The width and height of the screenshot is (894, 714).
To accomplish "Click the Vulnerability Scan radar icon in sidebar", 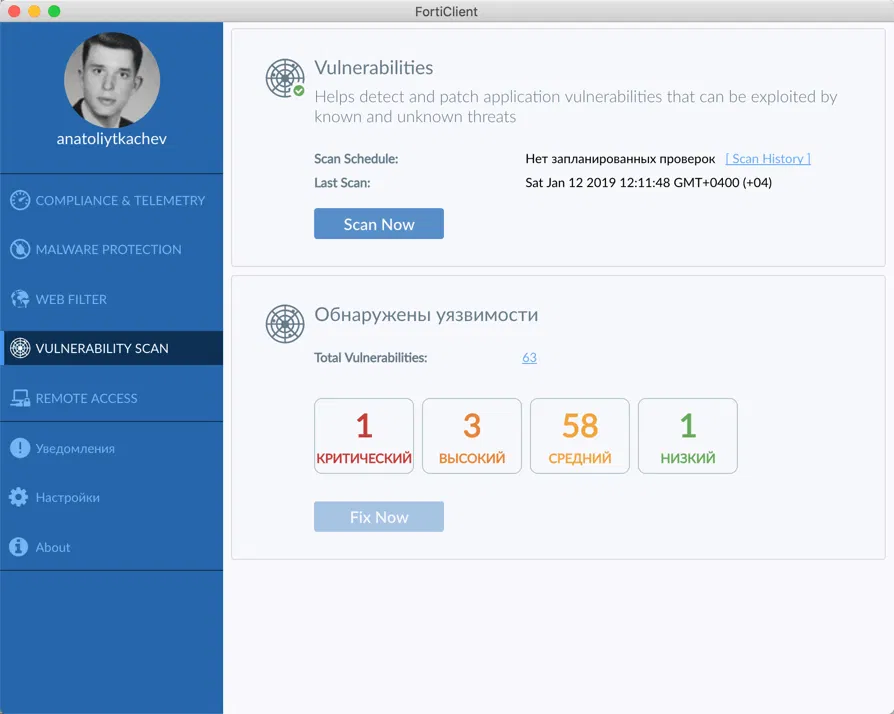I will click(x=20, y=348).
